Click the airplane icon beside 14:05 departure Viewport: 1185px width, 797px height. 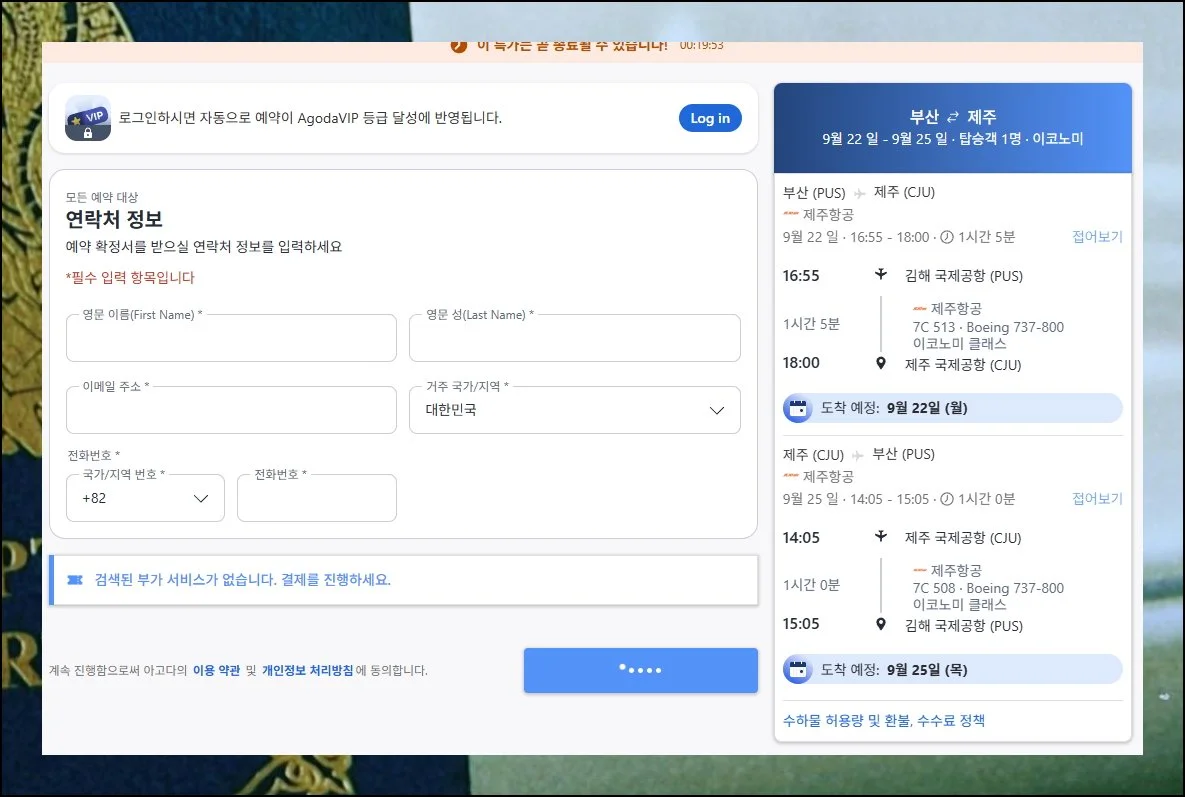[x=880, y=537]
